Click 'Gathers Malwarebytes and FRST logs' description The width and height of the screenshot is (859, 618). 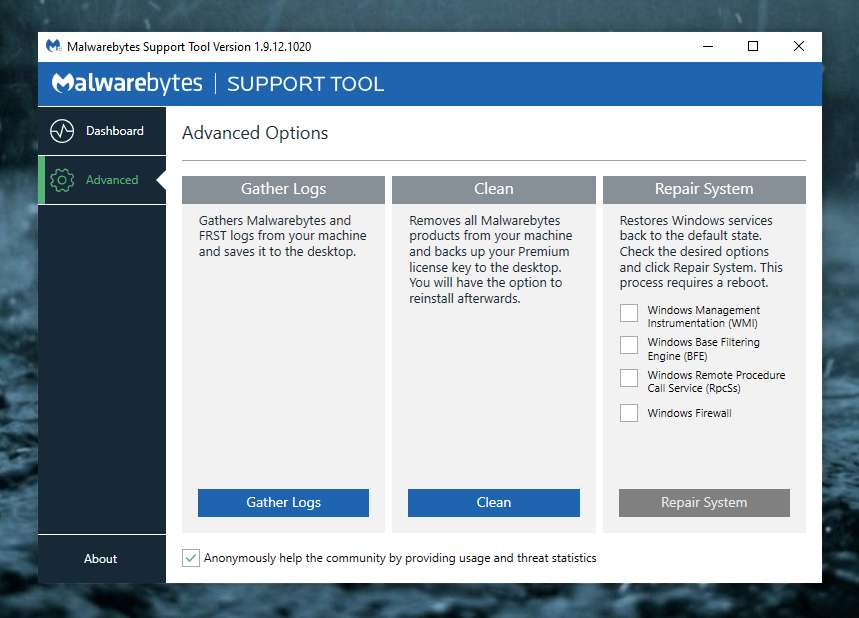coord(282,236)
